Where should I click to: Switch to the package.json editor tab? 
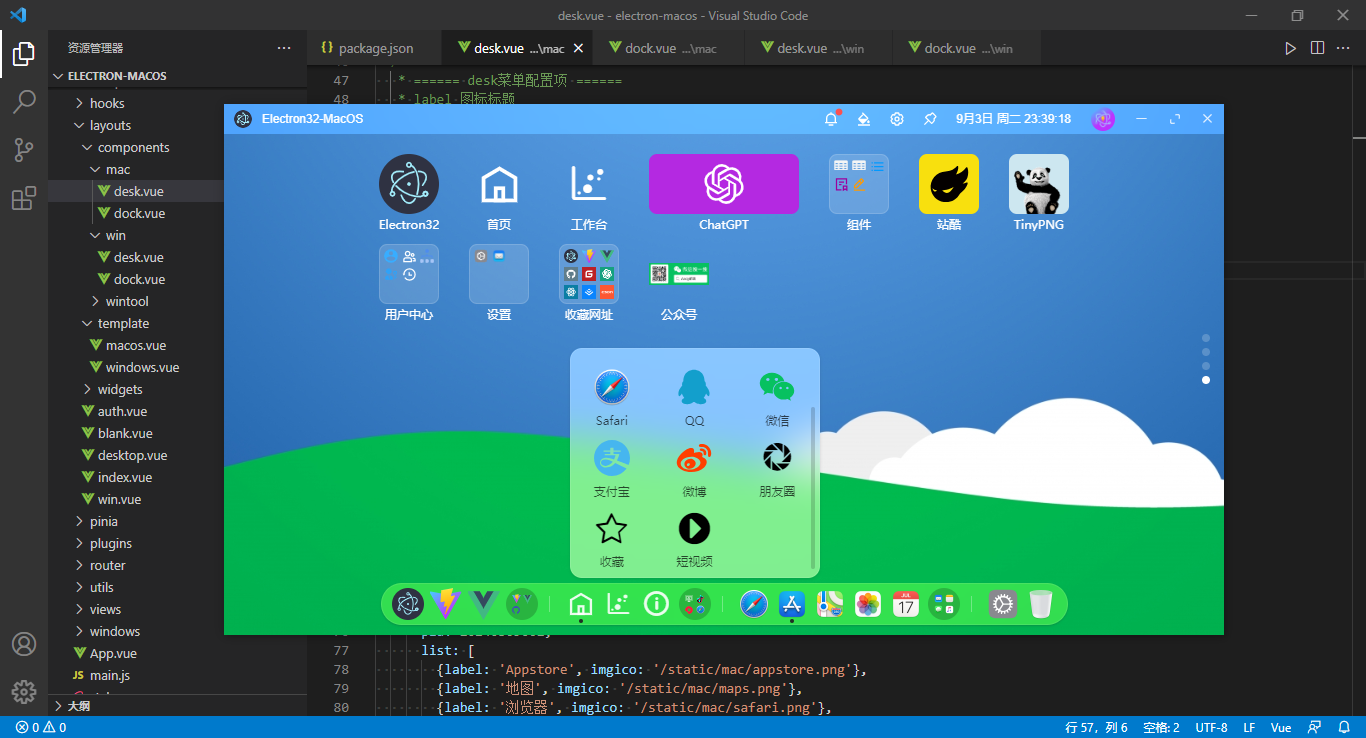click(x=376, y=48)
